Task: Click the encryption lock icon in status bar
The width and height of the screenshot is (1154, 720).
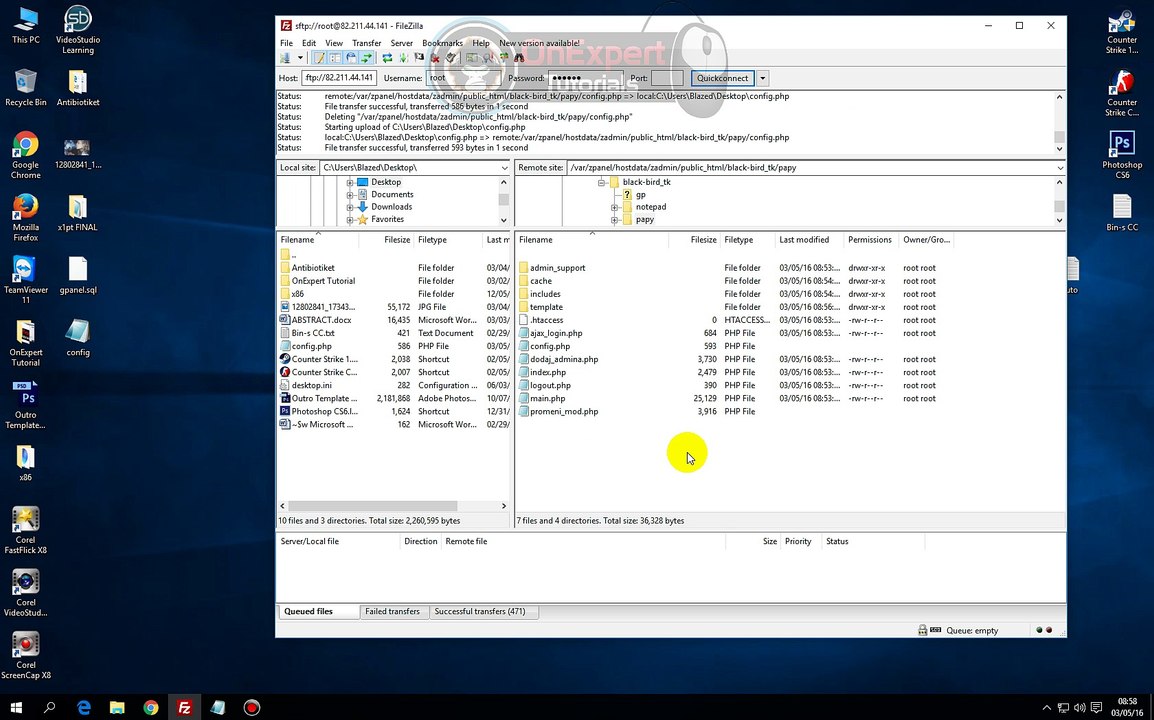Action: tap(922, 631)
